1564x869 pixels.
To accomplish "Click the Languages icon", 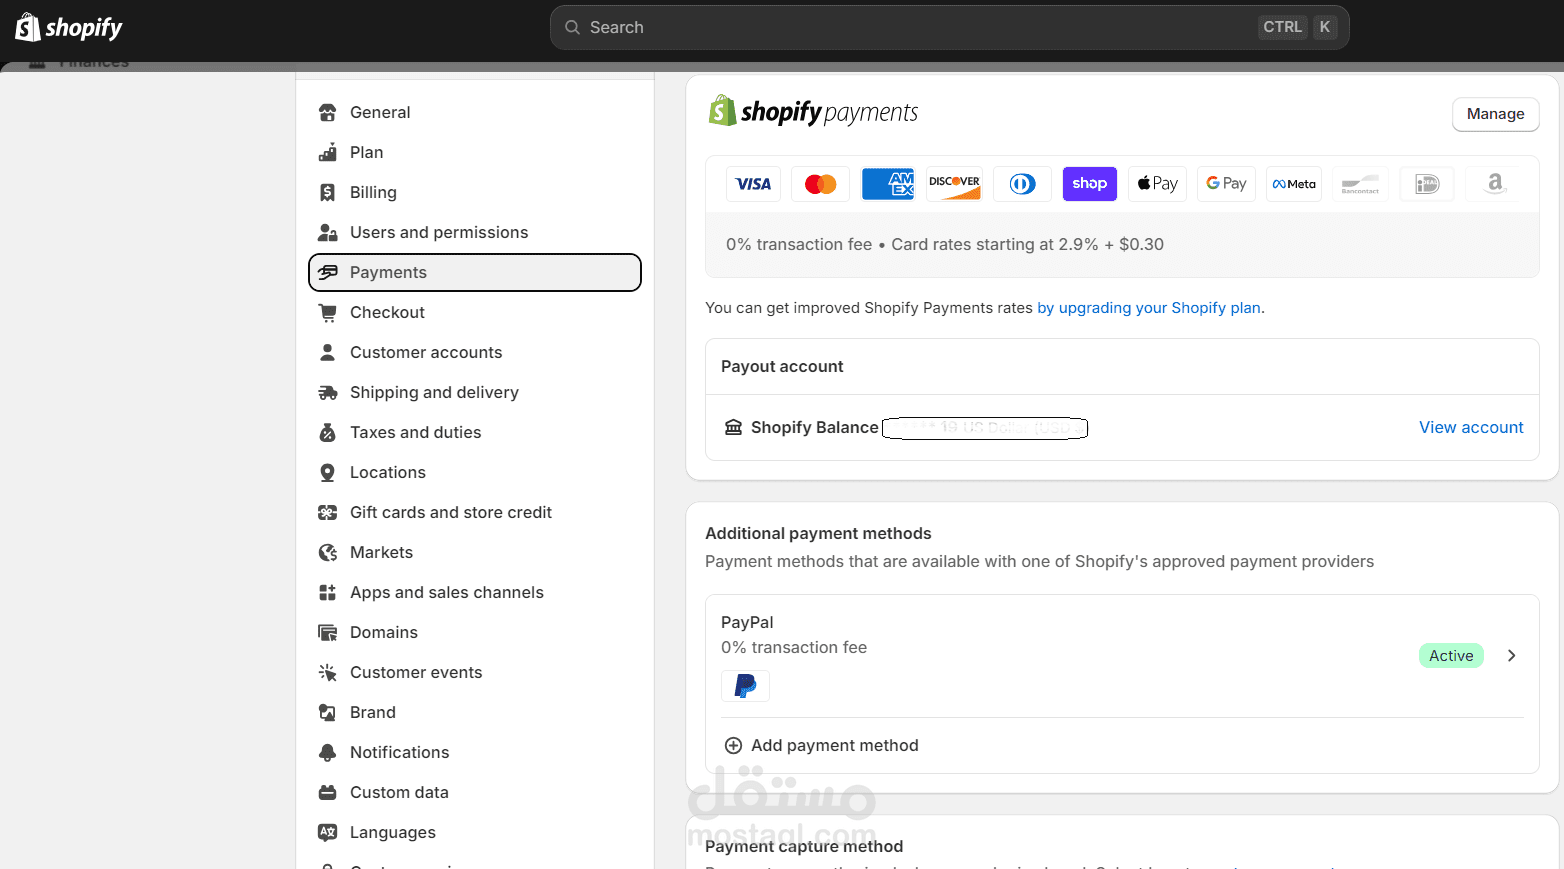I will [327, 832].
